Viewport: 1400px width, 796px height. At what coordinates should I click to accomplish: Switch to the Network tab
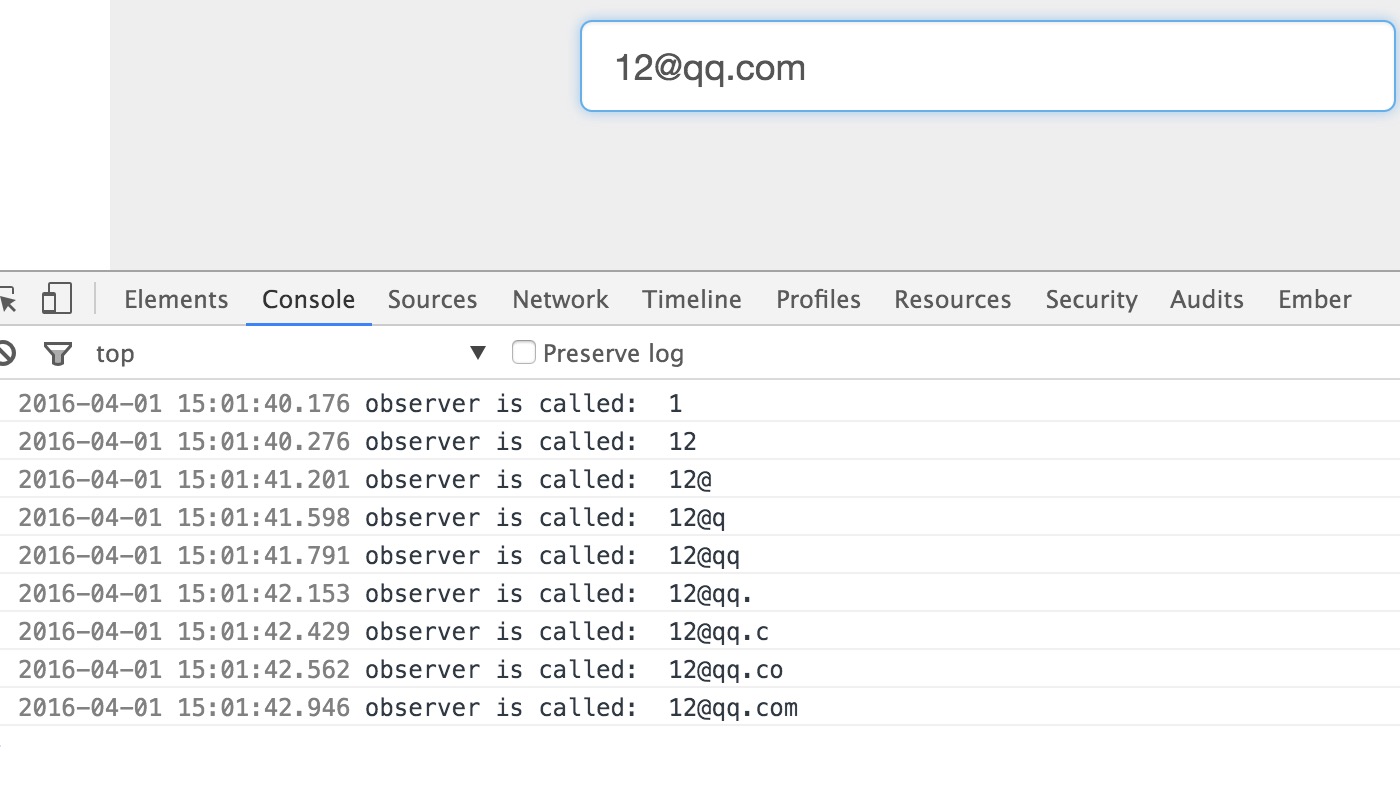(560, 299)
